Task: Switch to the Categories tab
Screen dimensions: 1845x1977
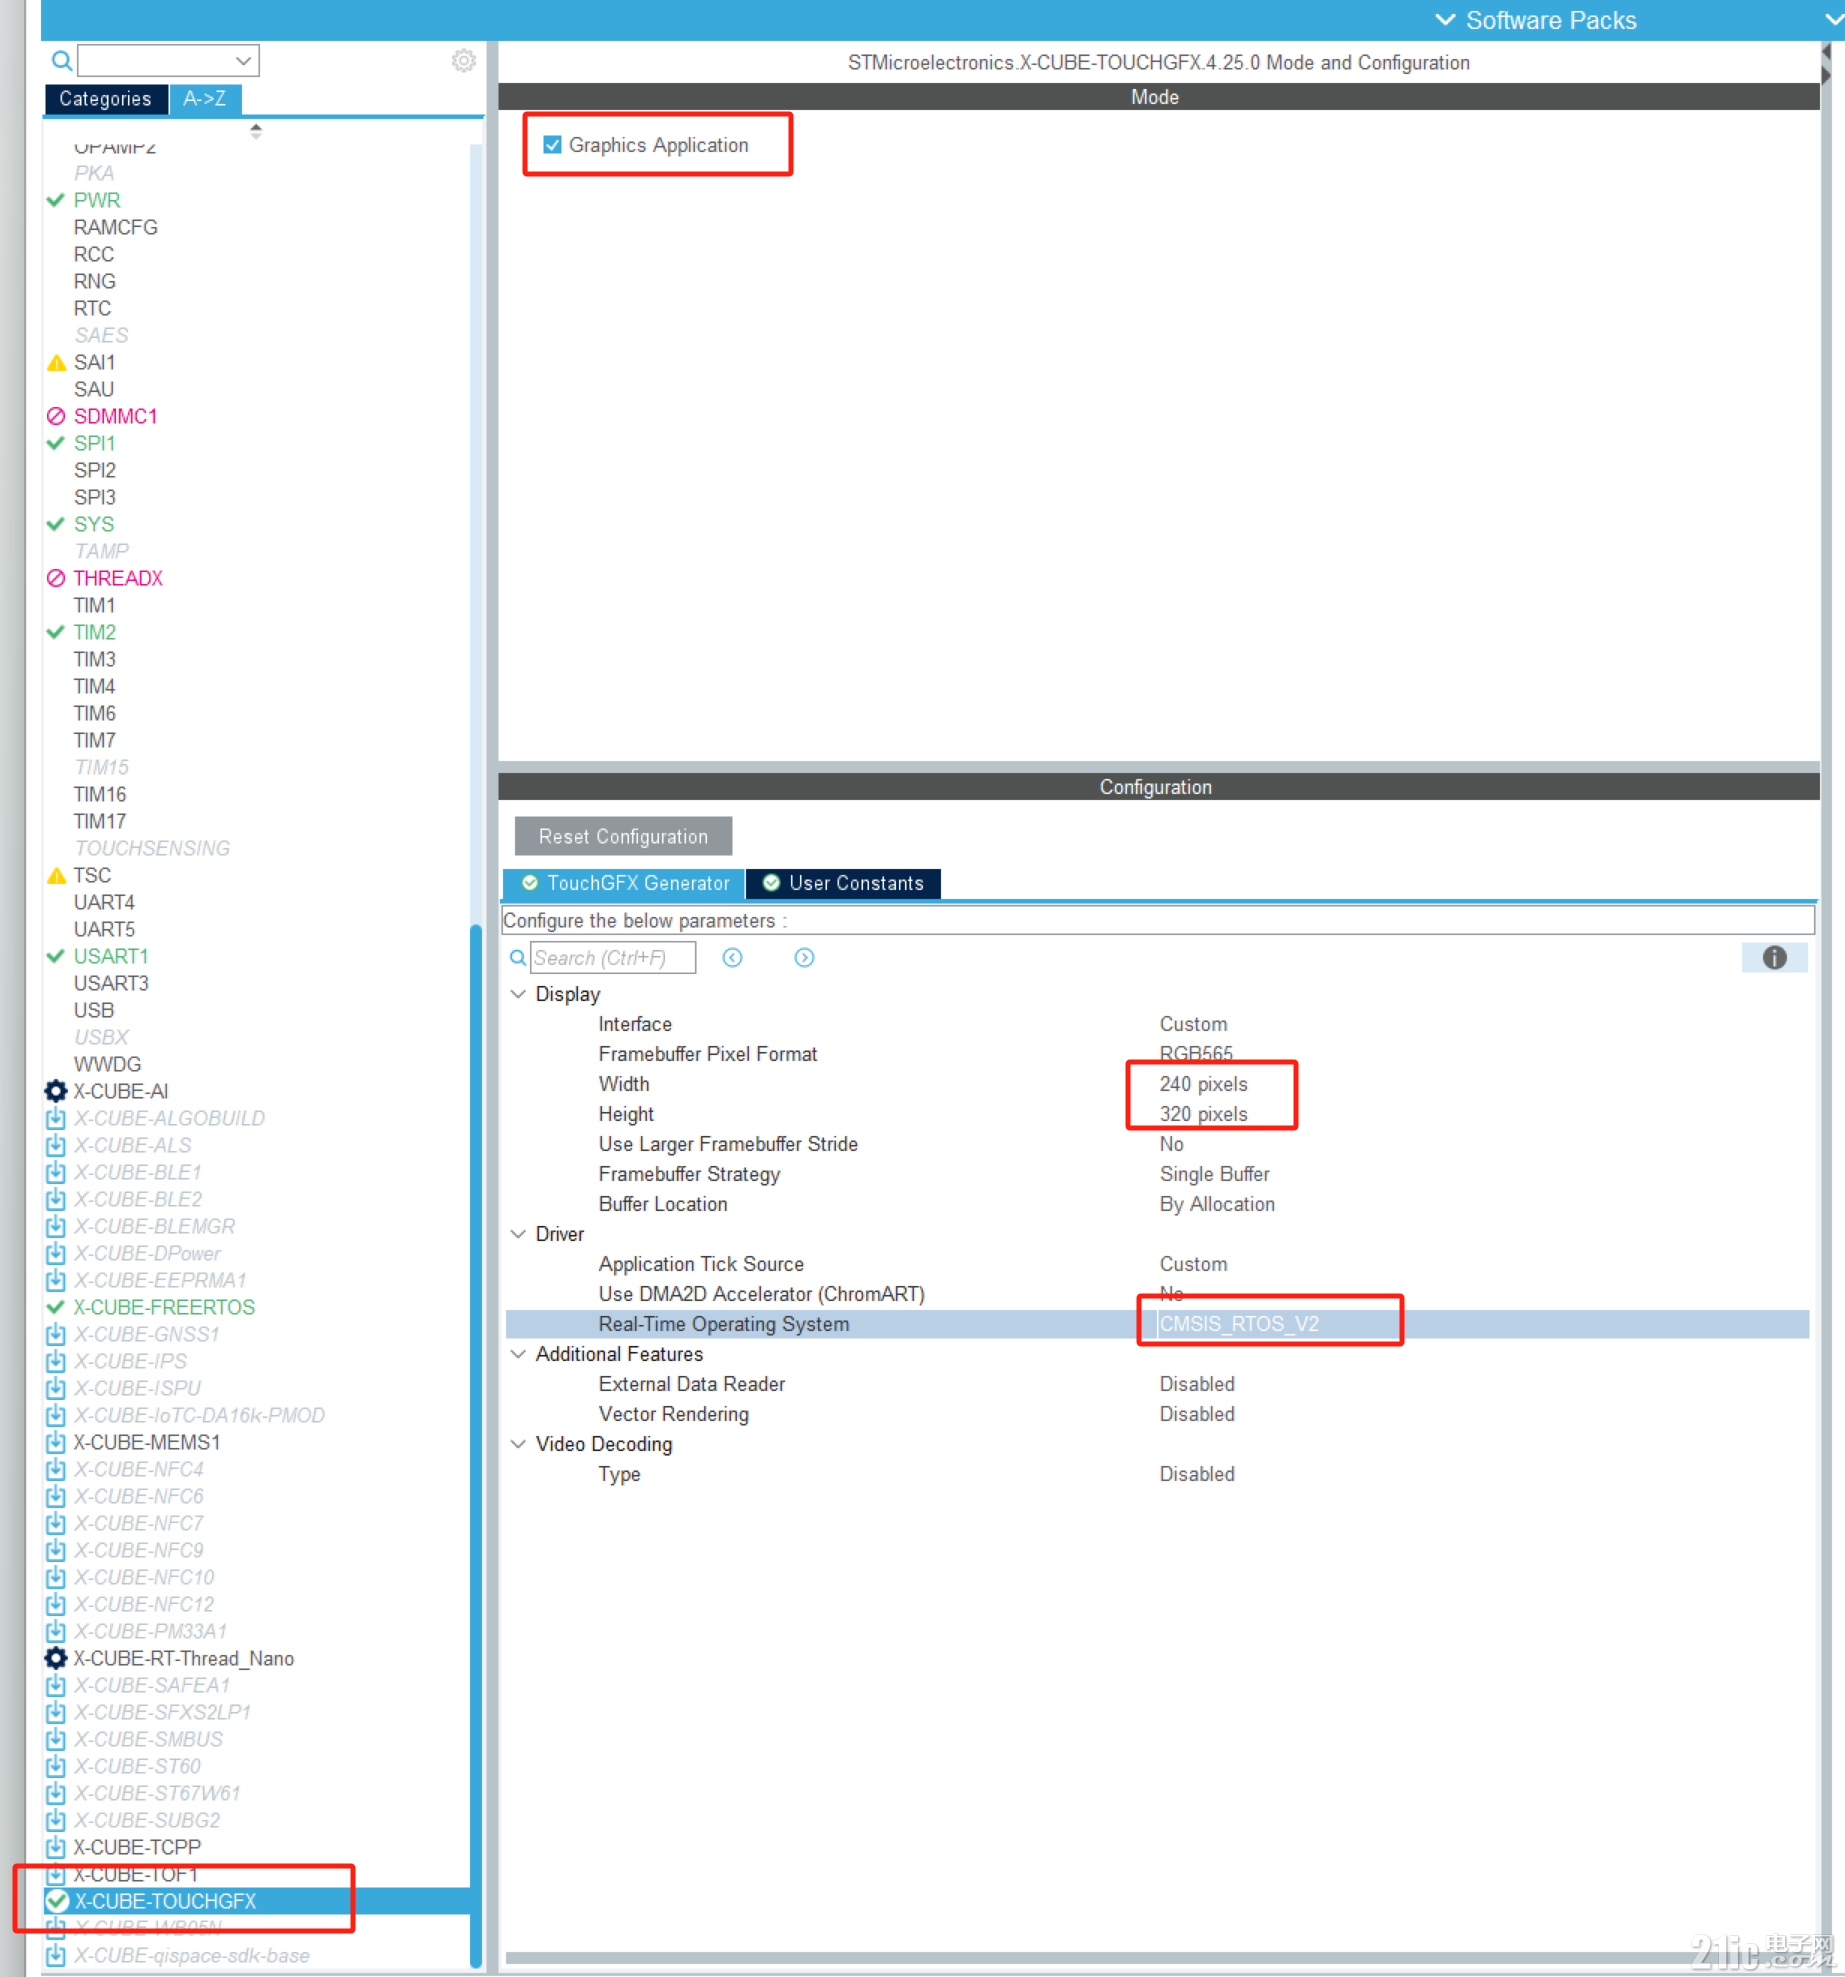Action: (105, 99)
